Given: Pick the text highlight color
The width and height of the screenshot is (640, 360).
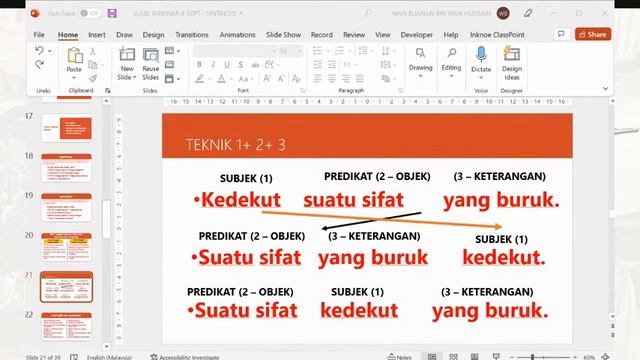Looking at the screenshot, I should pos(199,78).
